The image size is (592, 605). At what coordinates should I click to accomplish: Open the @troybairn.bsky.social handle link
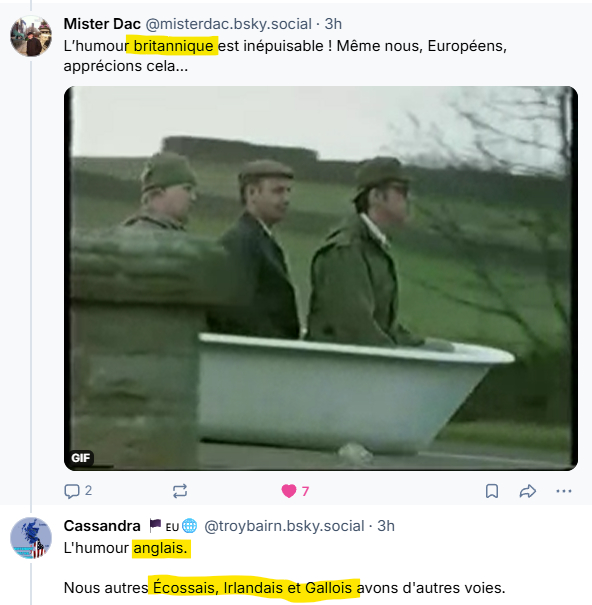click(284, 526)
